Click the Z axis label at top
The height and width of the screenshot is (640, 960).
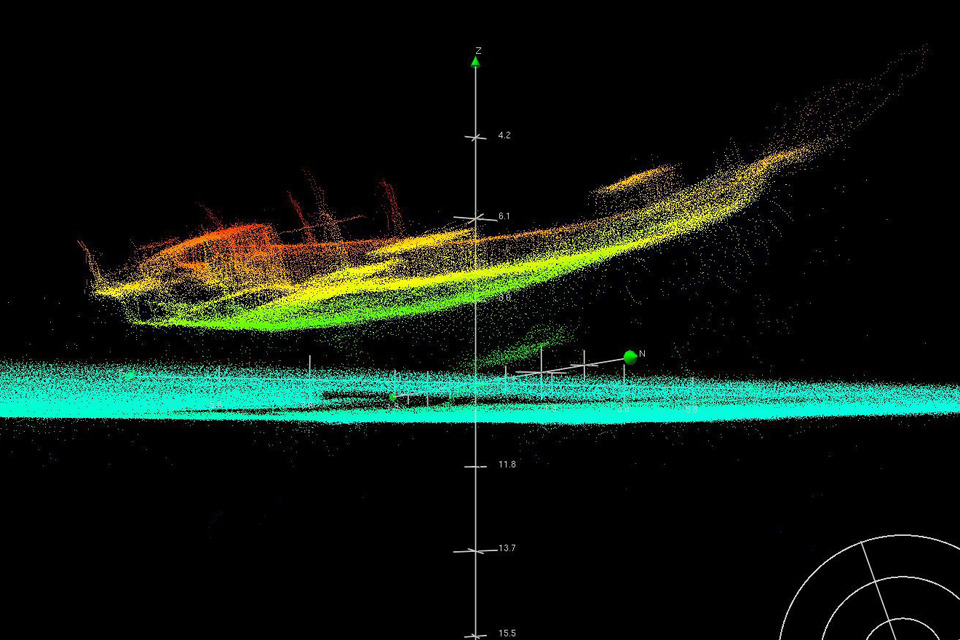point(479,49)
